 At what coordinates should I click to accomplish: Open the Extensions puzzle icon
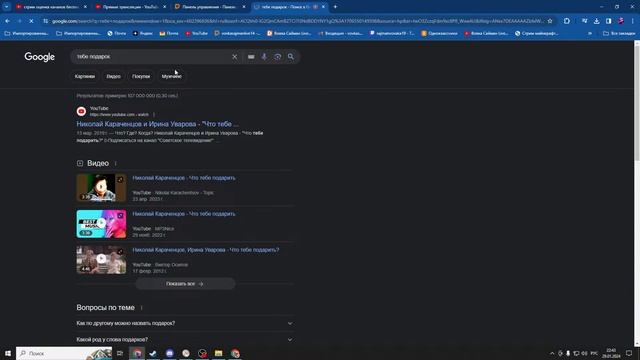pyautogui.click(x=567, y=21)
